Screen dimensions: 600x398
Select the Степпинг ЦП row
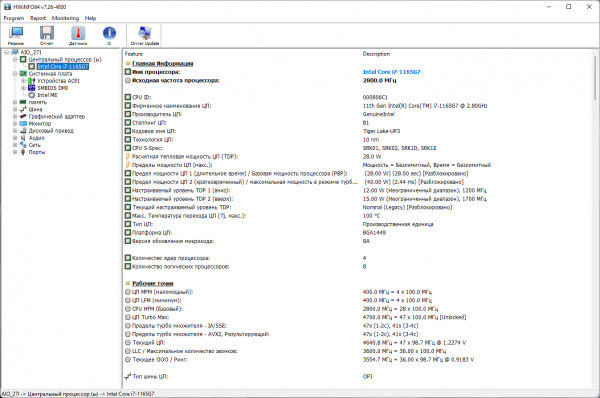click(x=357, y=122)
